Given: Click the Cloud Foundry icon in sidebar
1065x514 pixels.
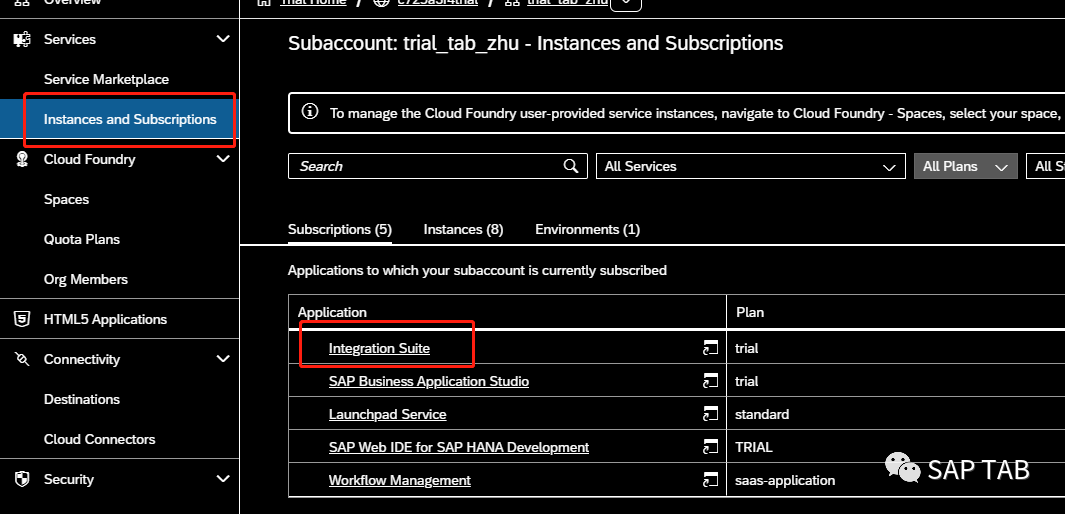Looking at the screenshot, I should 22,160.
